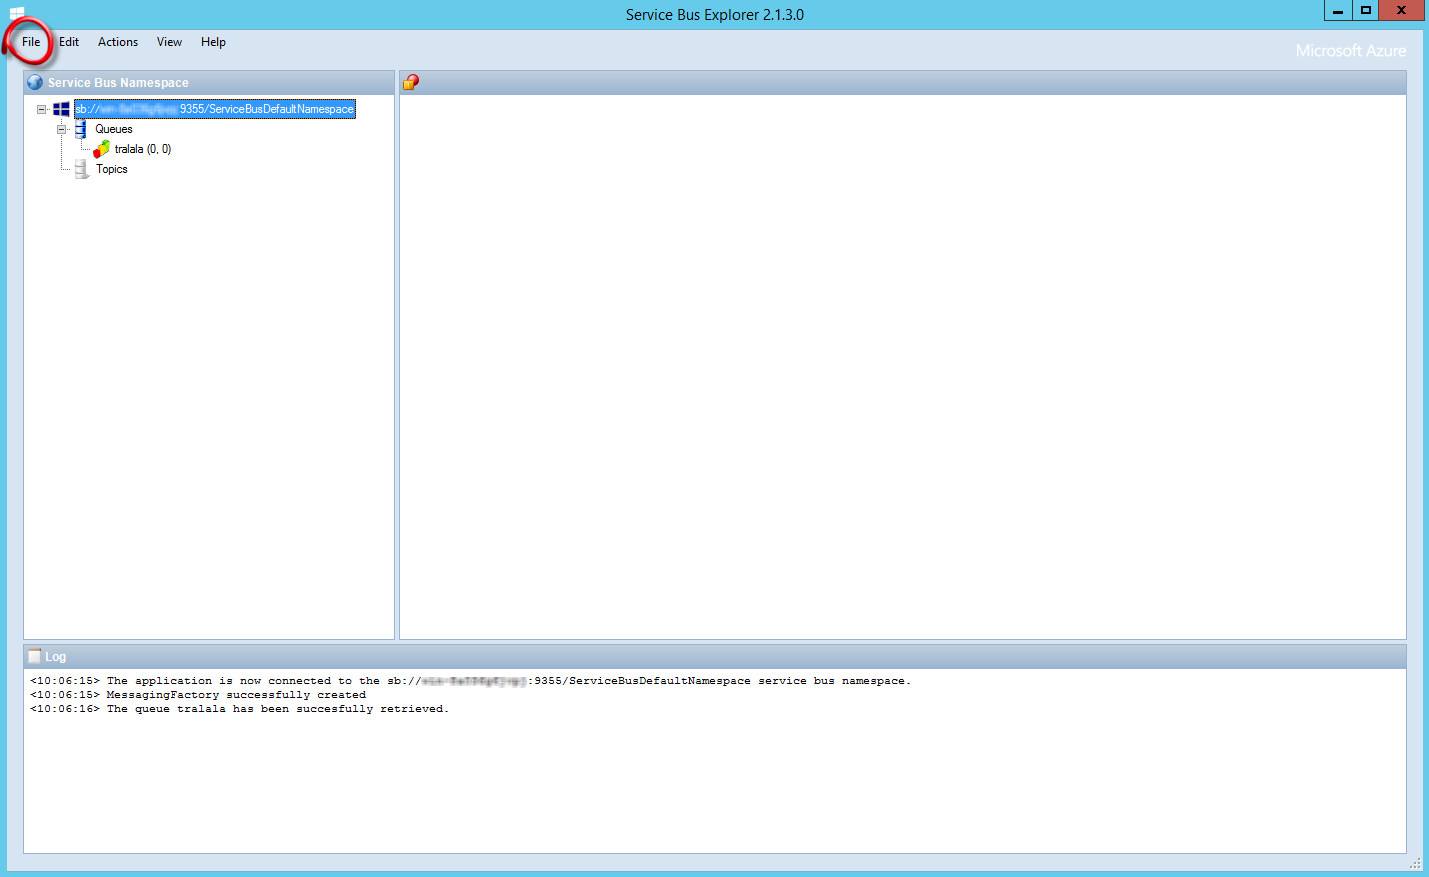
Task: Click the Windows logo icon on the namespace node
Action: (x=61, y=109)
